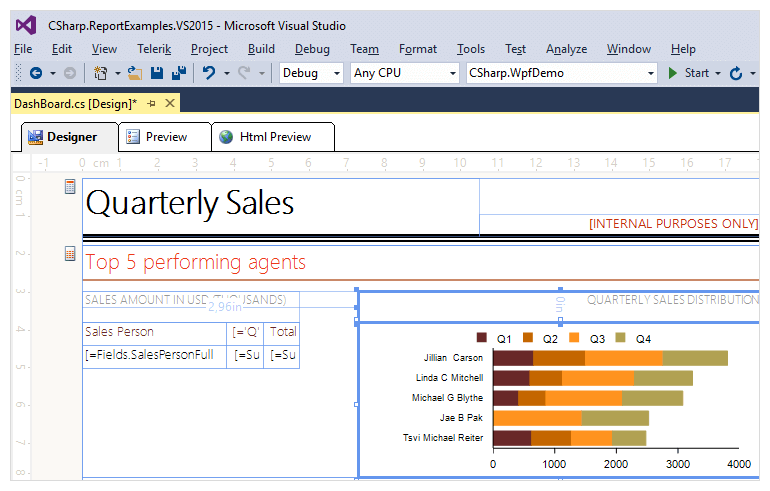
Task: Open the Team menu
Action: [x=364, y=49]
